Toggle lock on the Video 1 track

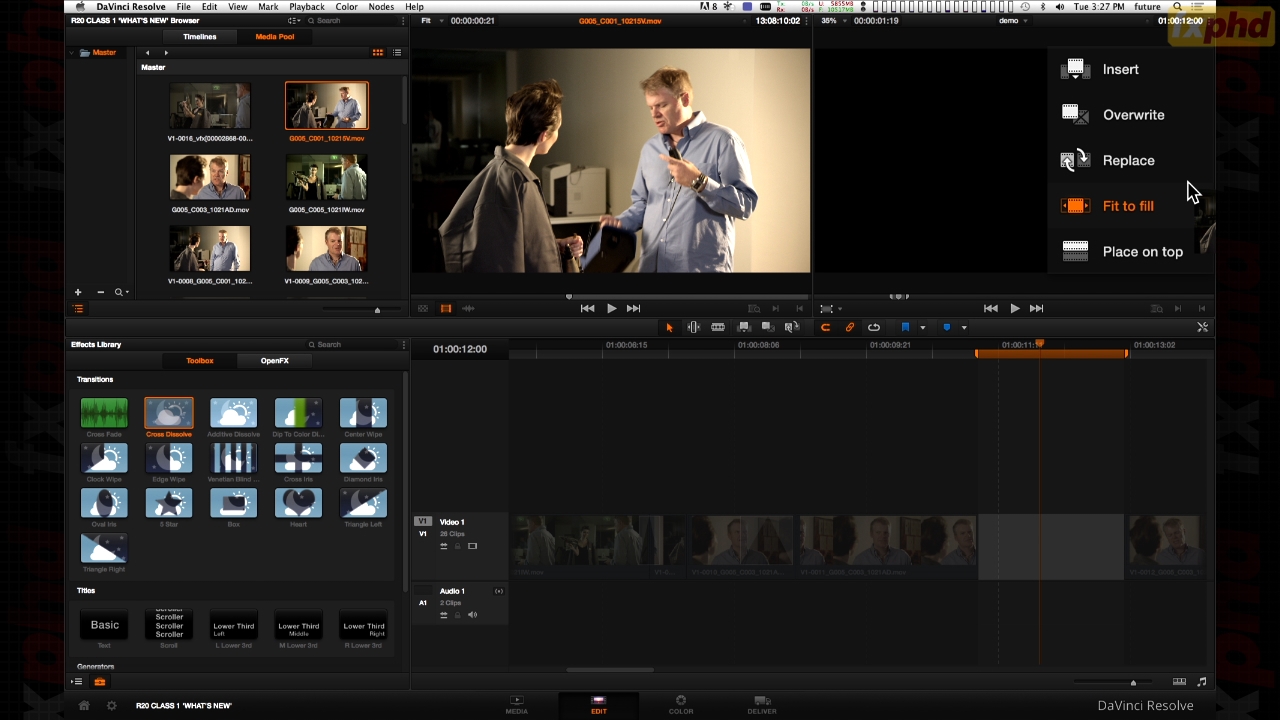pyautogui.click(x=458, y=546)
